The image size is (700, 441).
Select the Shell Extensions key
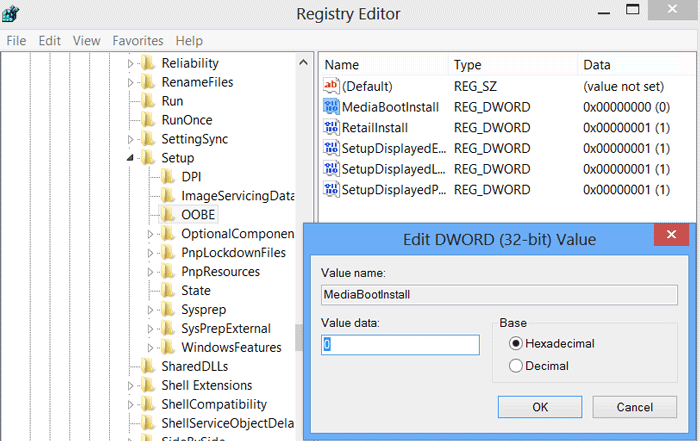click(x=207, y=385)
